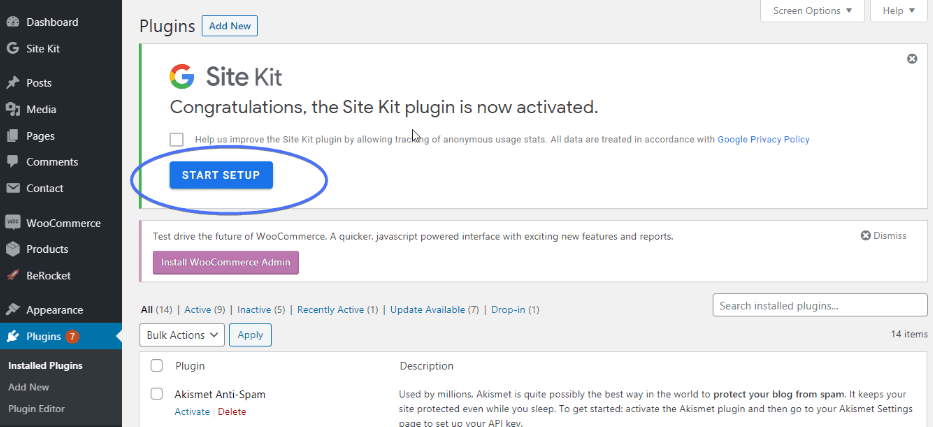The height and width of the screenshot is (427, 933).
Task: Delete the Akismet Anti-Spam plugin
Action: tap(232, 412)
